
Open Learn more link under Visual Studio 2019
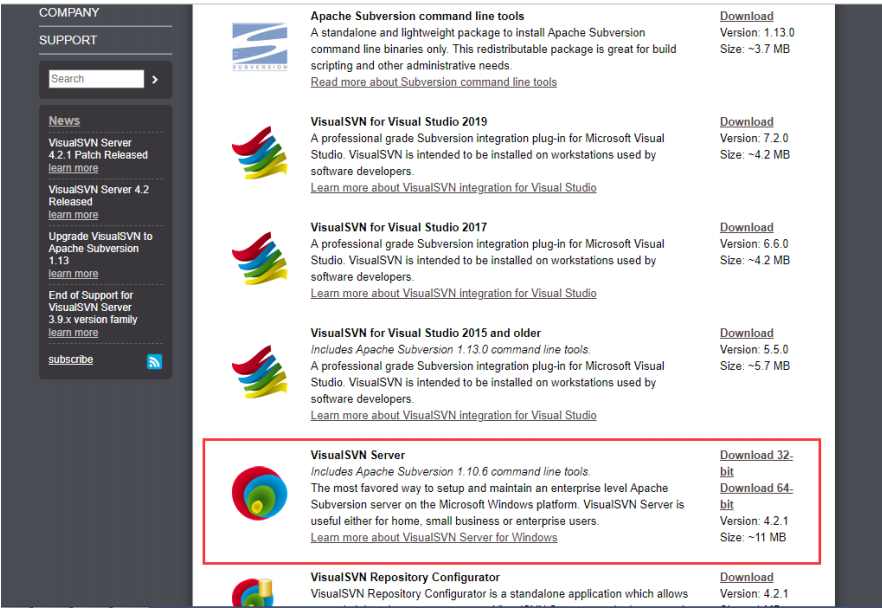coord(453,188)
